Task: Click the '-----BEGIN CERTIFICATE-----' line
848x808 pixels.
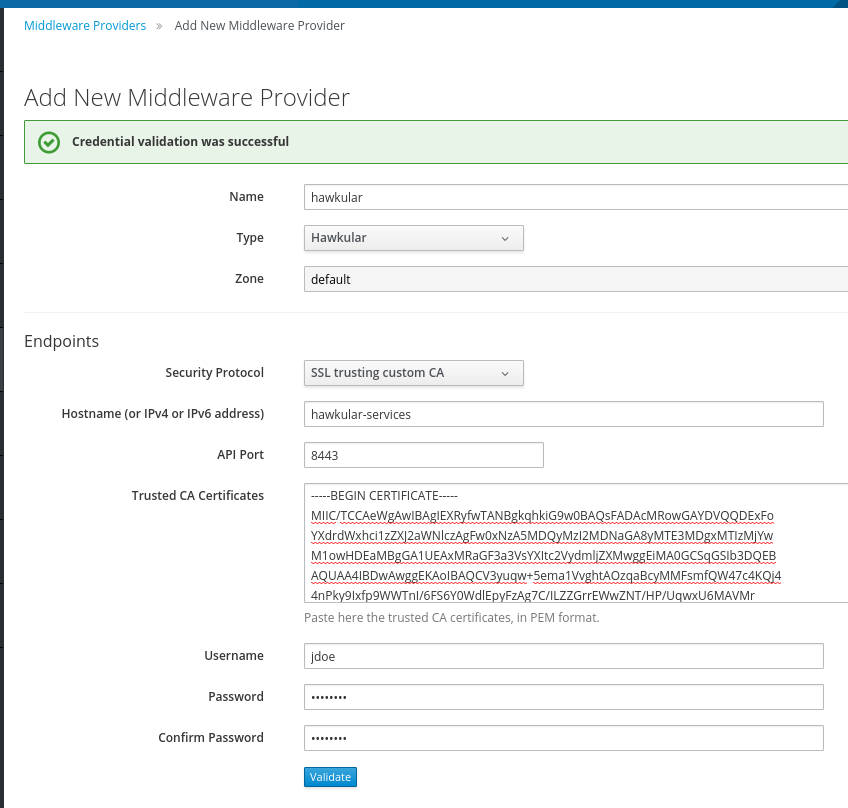Action: 384,495
